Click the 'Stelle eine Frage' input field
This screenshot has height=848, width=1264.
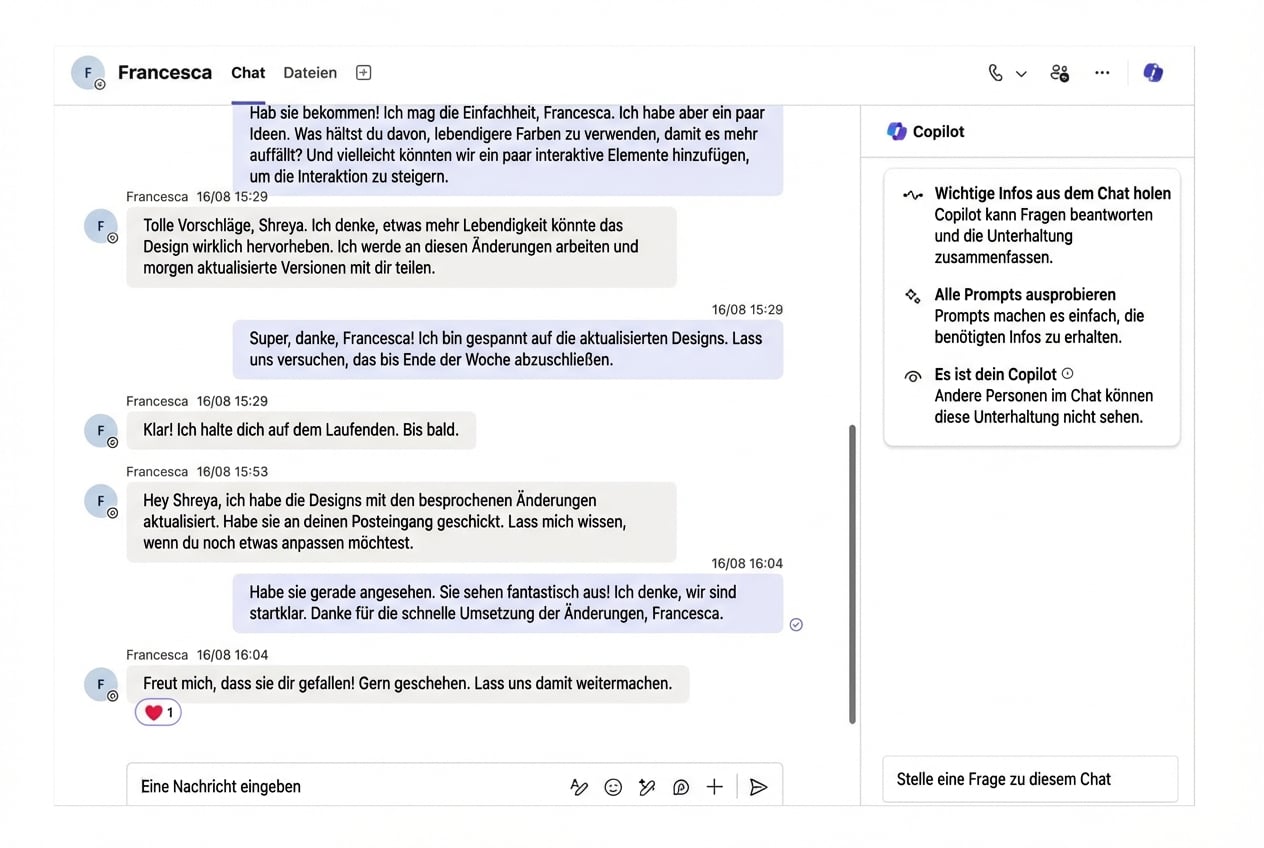coord(1030,779)
